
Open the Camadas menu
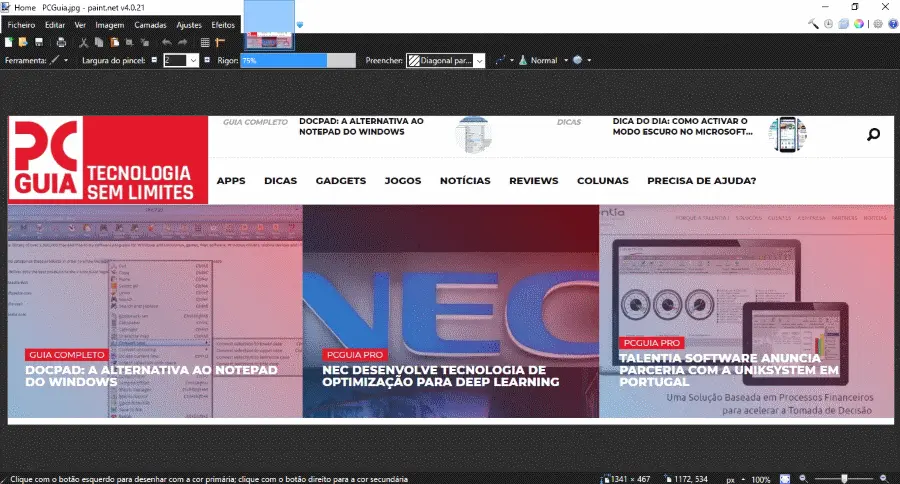(x=150, y=25)
